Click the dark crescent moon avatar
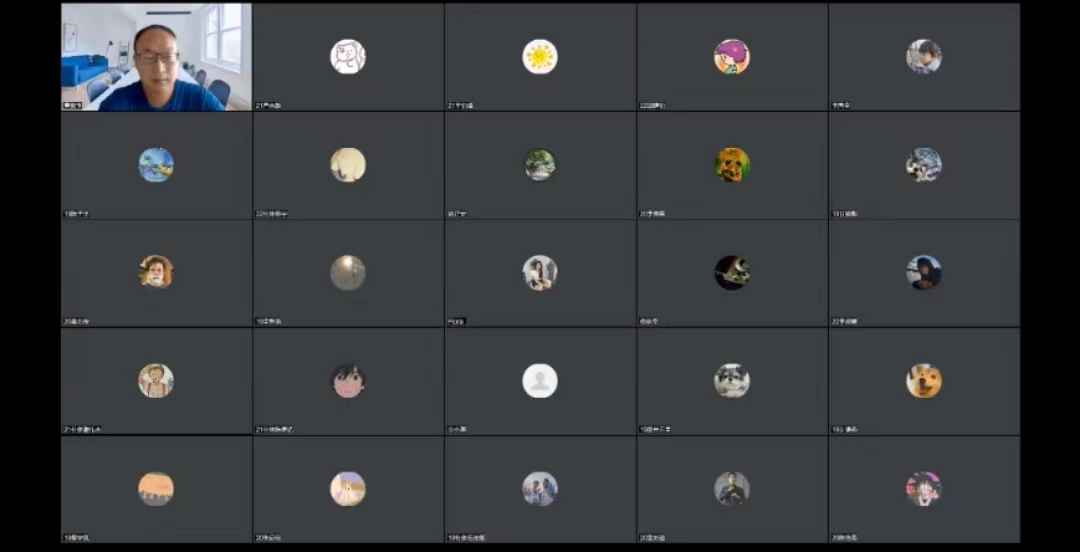 pyautogui.click(x=731, y=272)
